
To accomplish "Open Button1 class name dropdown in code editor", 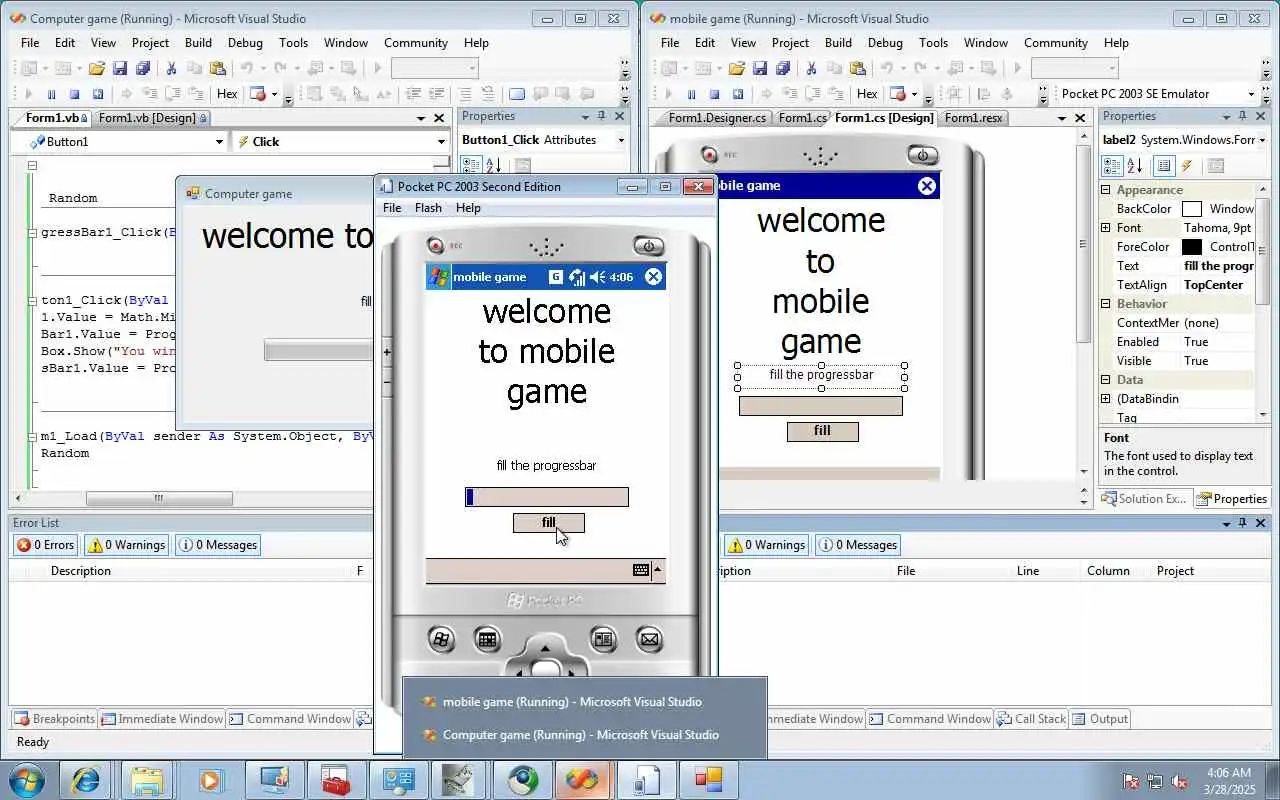I will [x=219, y=142].
